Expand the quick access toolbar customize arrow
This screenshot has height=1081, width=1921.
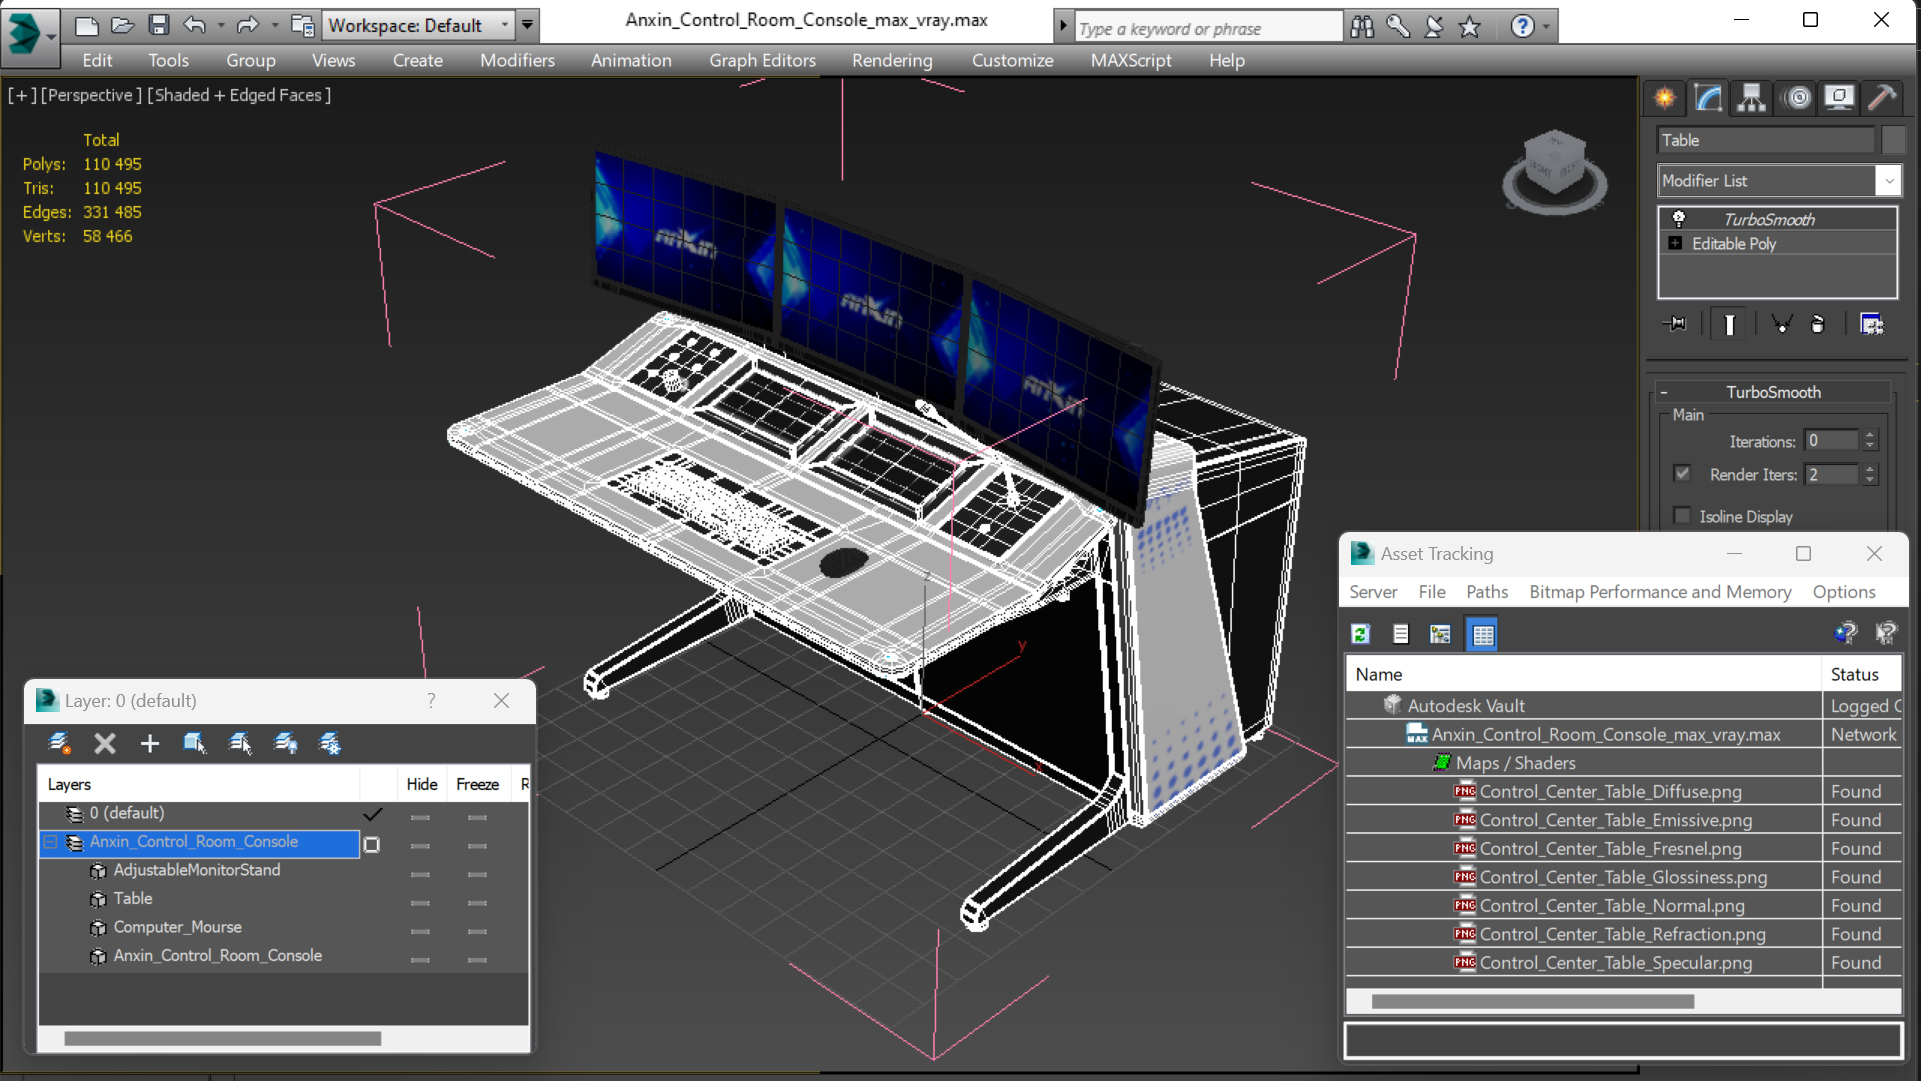527,25
